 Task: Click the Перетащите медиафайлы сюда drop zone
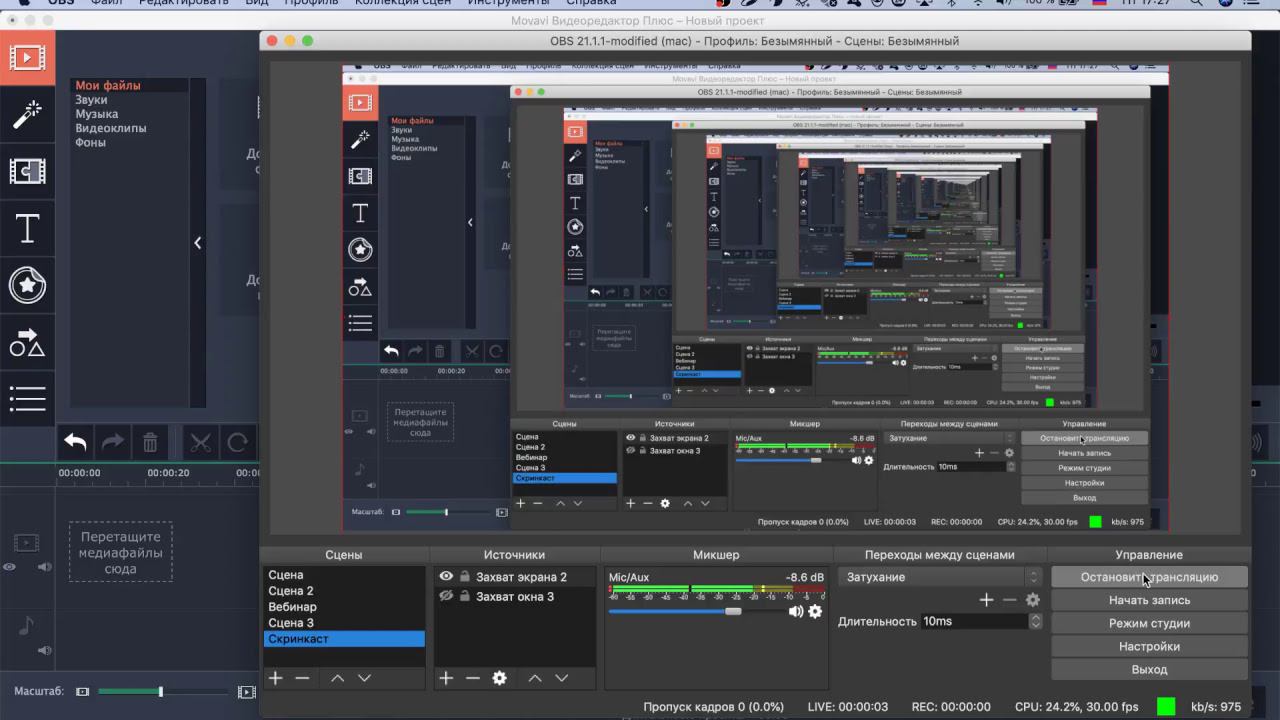120,553
